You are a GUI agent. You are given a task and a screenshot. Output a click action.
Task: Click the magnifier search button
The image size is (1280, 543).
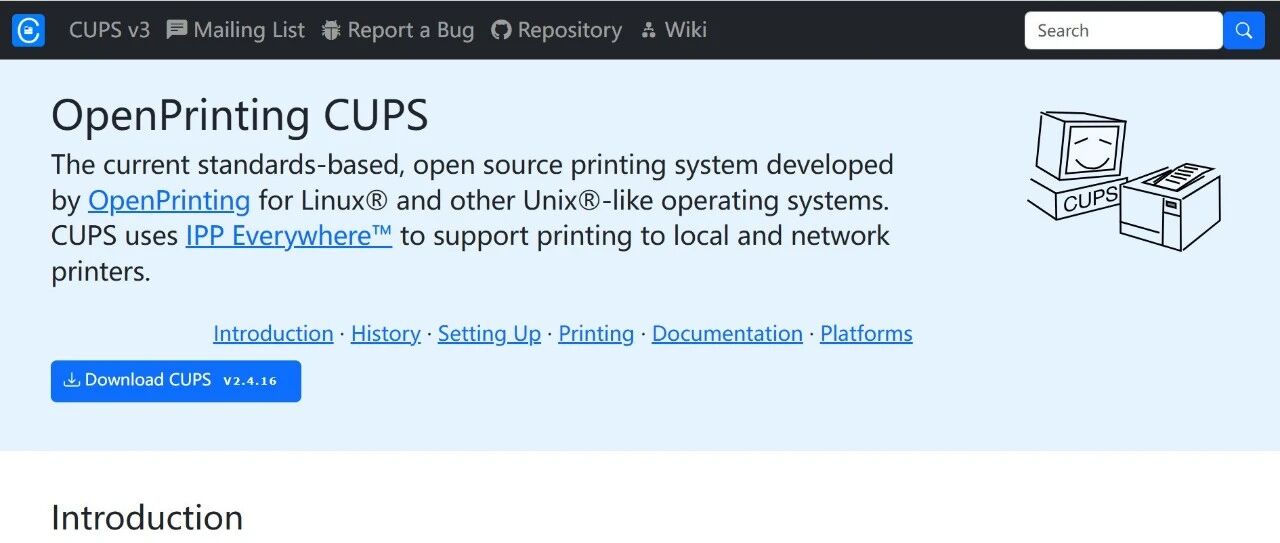(1244, 31)
